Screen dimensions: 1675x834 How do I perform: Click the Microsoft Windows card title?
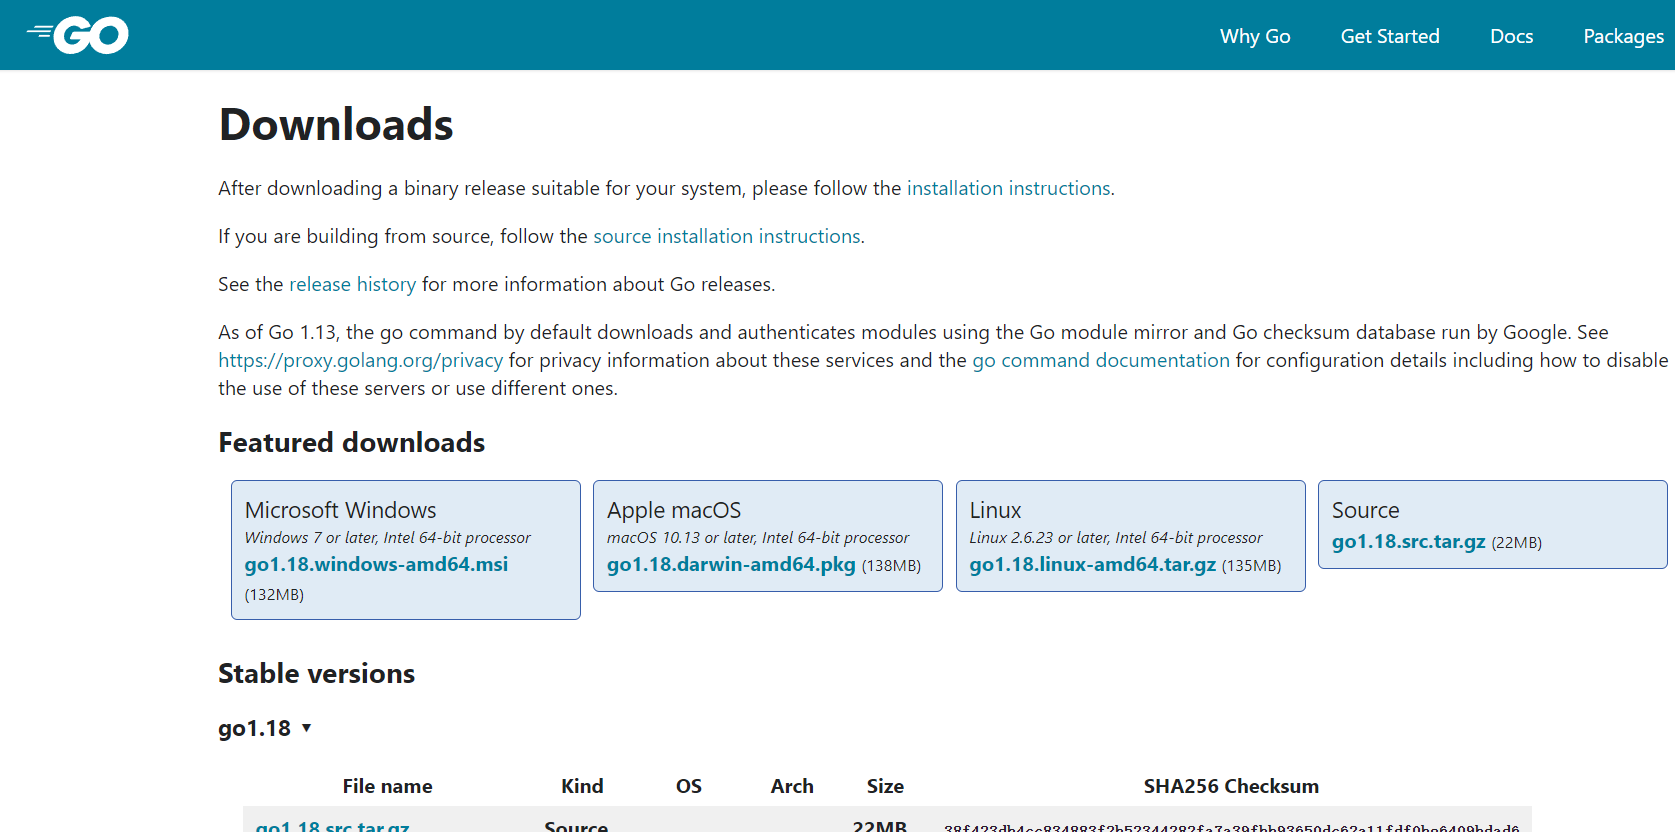340,510
